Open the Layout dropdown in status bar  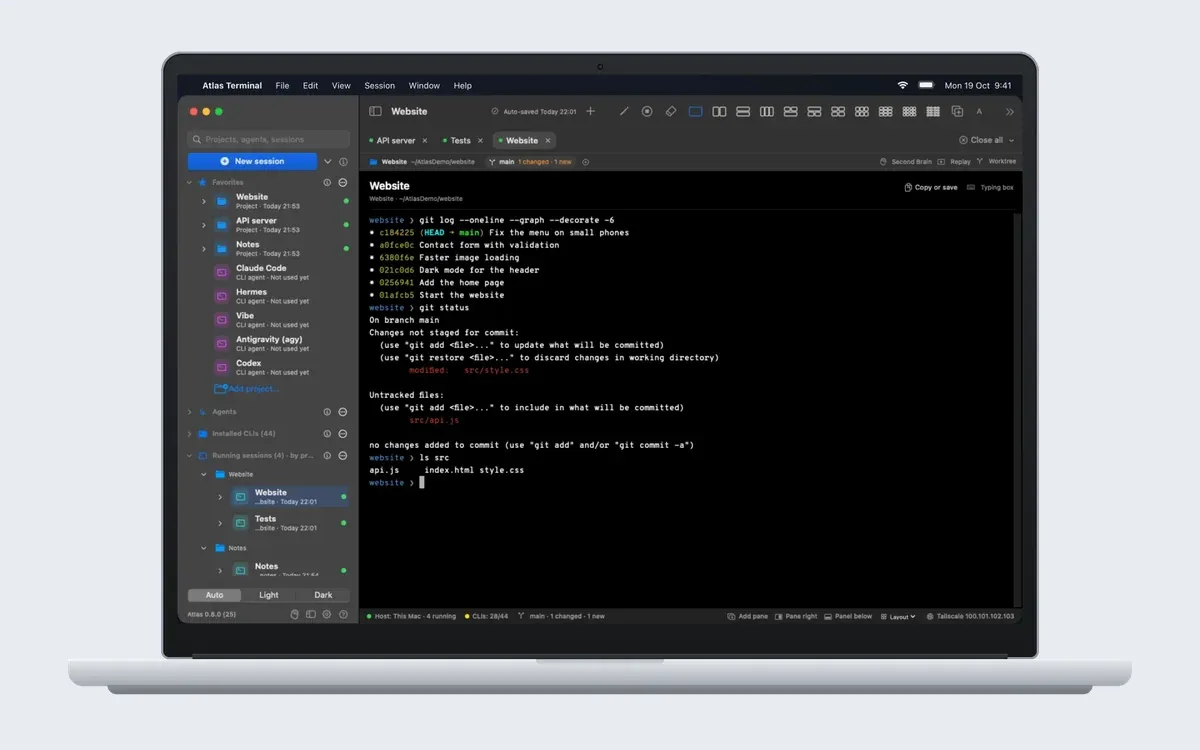(x=898, y=617)
